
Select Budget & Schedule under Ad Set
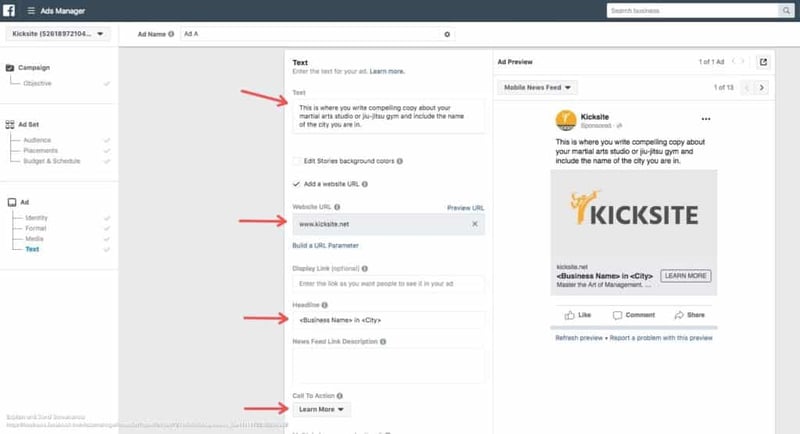52,161
